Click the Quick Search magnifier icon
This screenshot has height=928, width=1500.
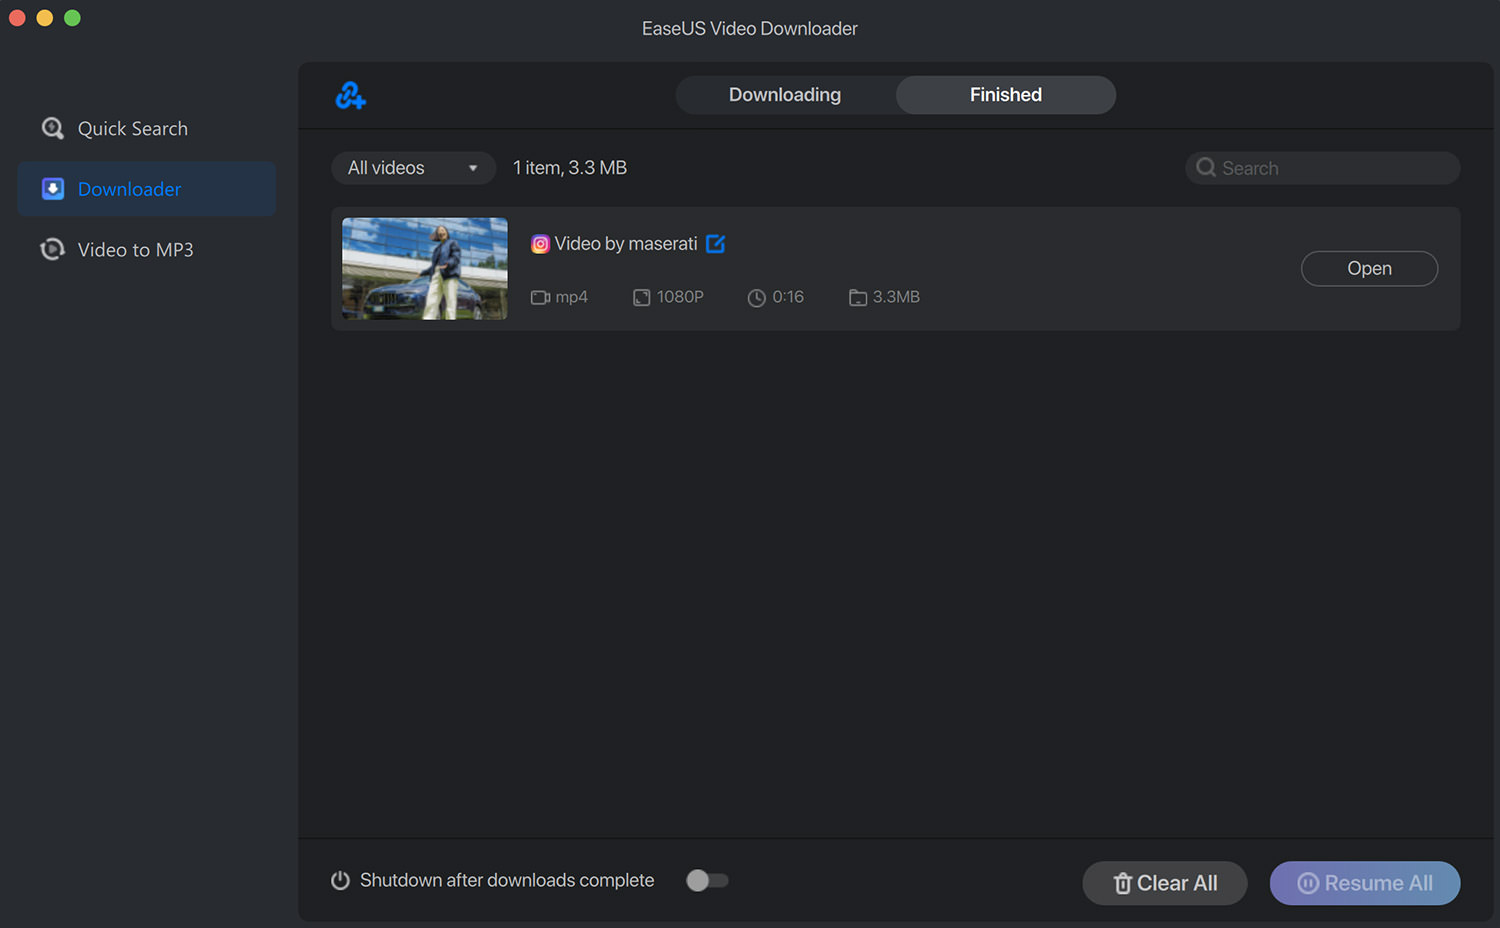click(52, 128)
